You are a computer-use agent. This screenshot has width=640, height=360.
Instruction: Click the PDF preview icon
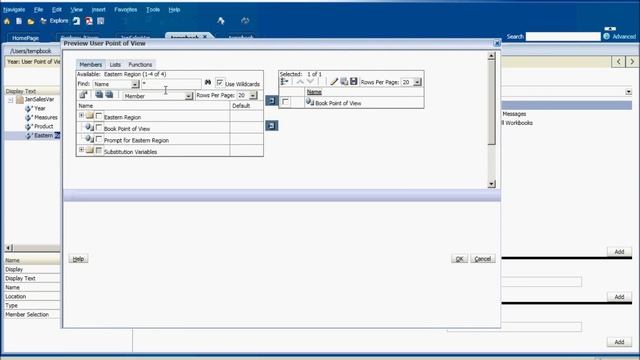(x=89, y=21)
